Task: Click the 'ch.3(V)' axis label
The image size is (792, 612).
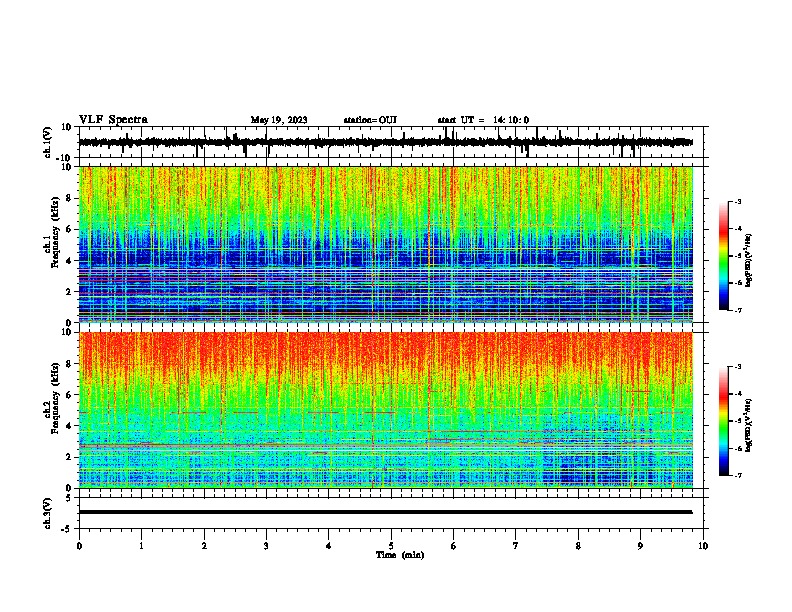Action: [x=48, y=513]
